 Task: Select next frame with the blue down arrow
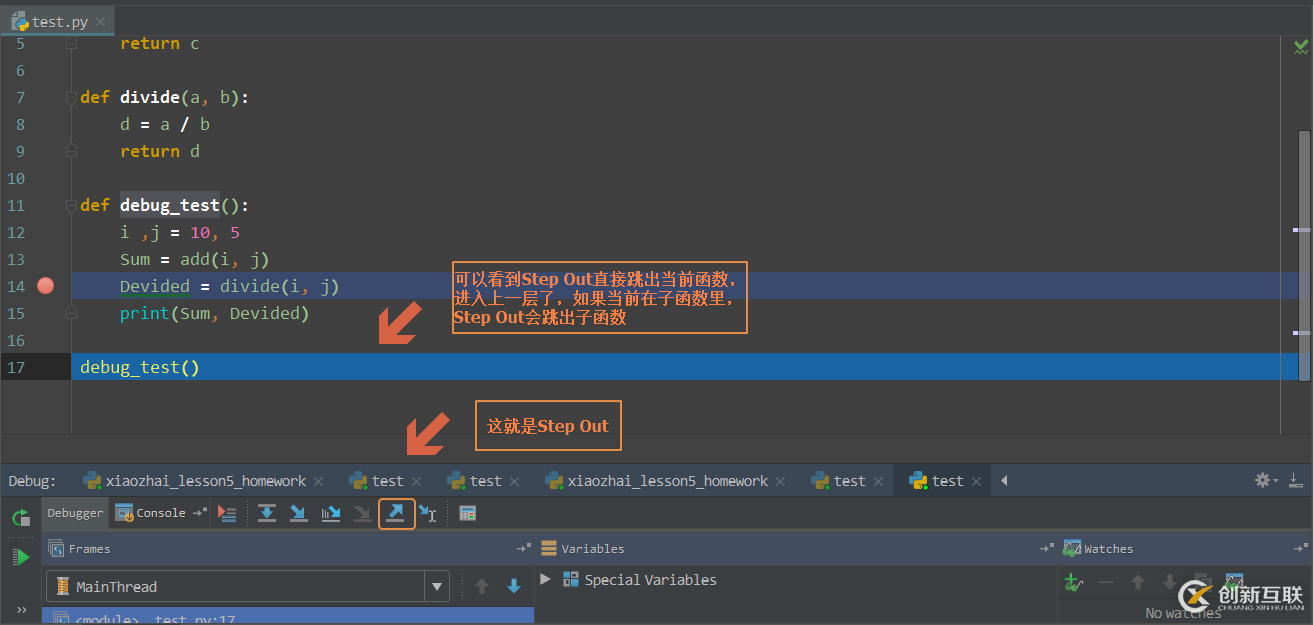(x=514, y=587)
